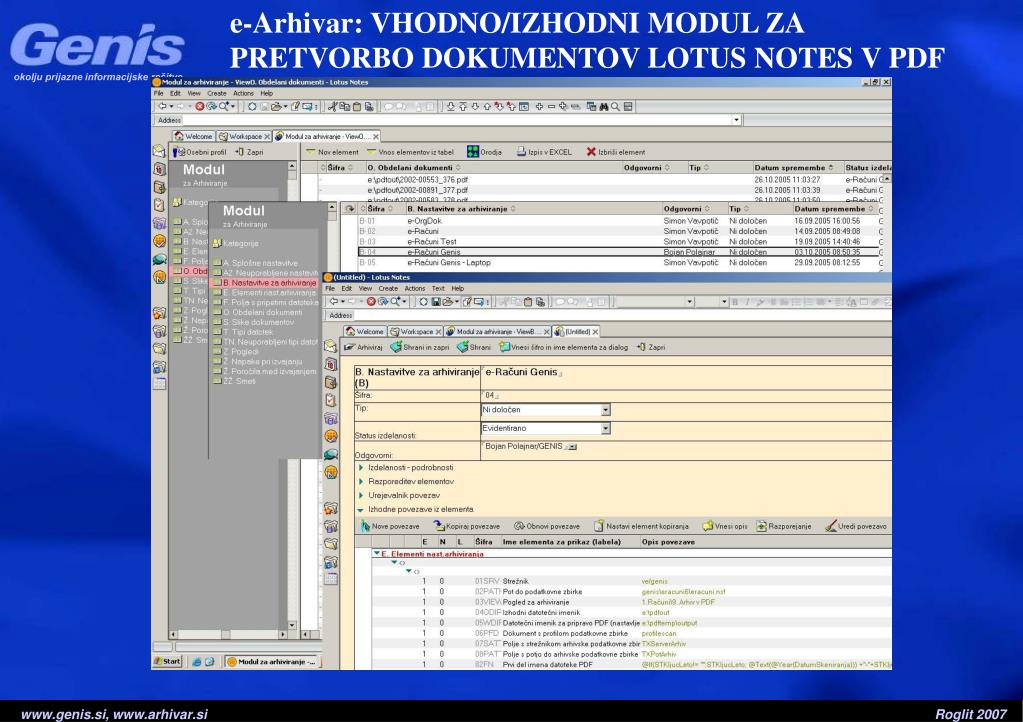Sort by Datum spremembe column in ViewB list

point(834,209)
